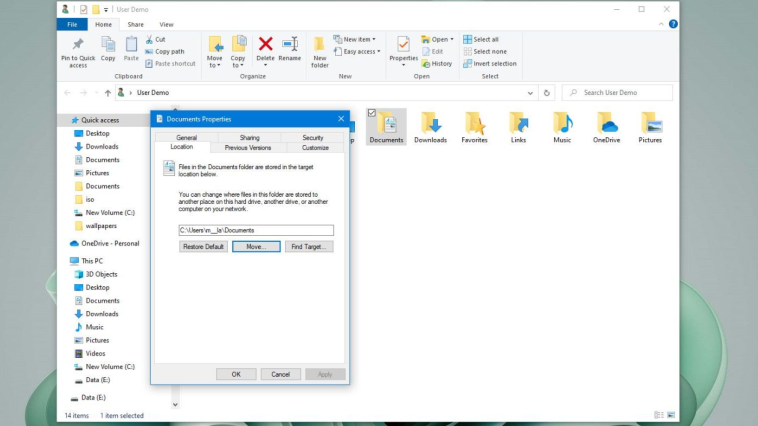This screenshot has height=426, width=758.
Task: Click the Paste ribbon icon
Action: click(131, 45)
